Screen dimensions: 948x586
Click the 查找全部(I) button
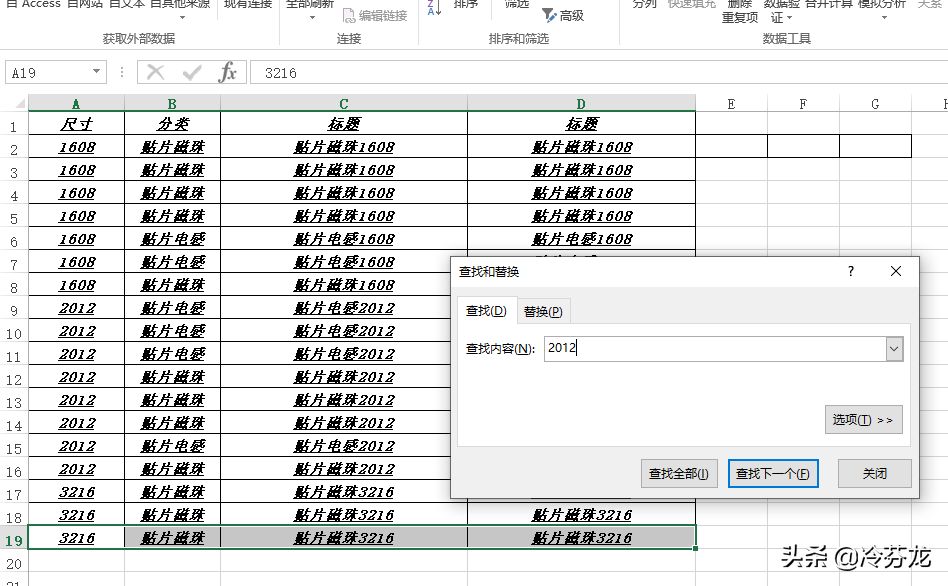[679, 474]
